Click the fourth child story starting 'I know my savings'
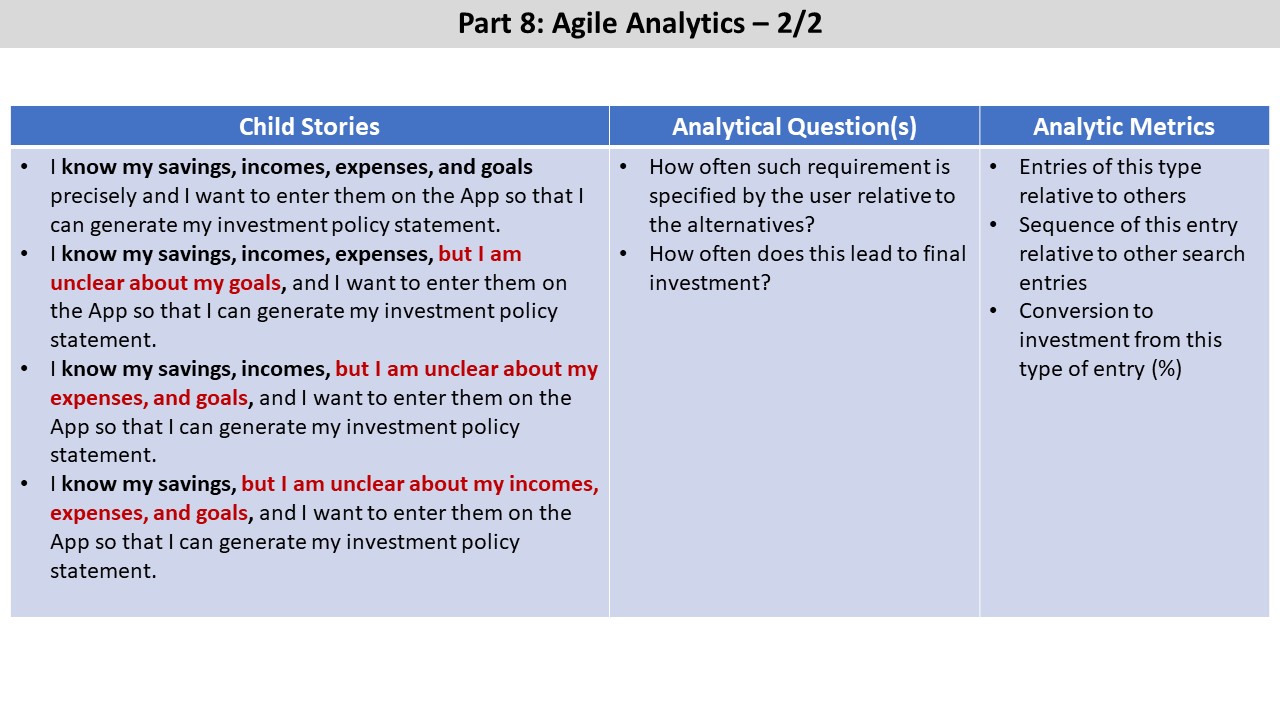The image size is (1280, 720). (324, 527)
